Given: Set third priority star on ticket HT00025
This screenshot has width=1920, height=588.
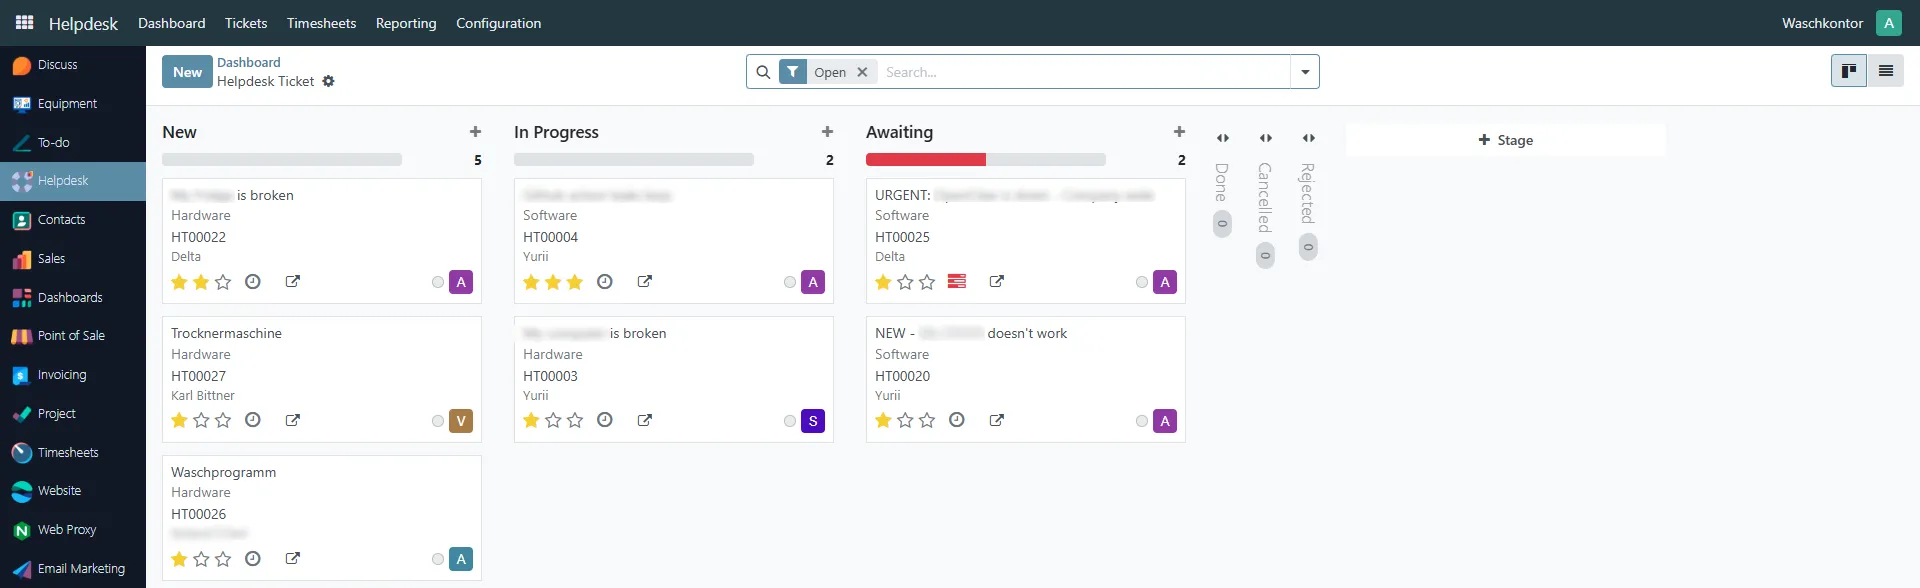Looking at the screenshot, I should coord(927,282).
